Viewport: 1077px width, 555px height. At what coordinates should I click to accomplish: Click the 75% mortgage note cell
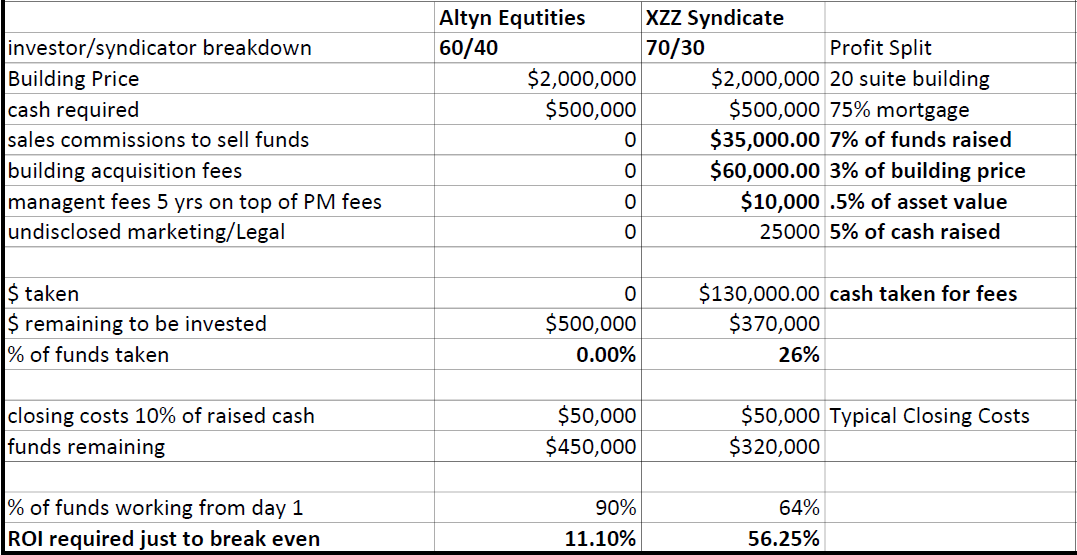[x=899, y=110]
